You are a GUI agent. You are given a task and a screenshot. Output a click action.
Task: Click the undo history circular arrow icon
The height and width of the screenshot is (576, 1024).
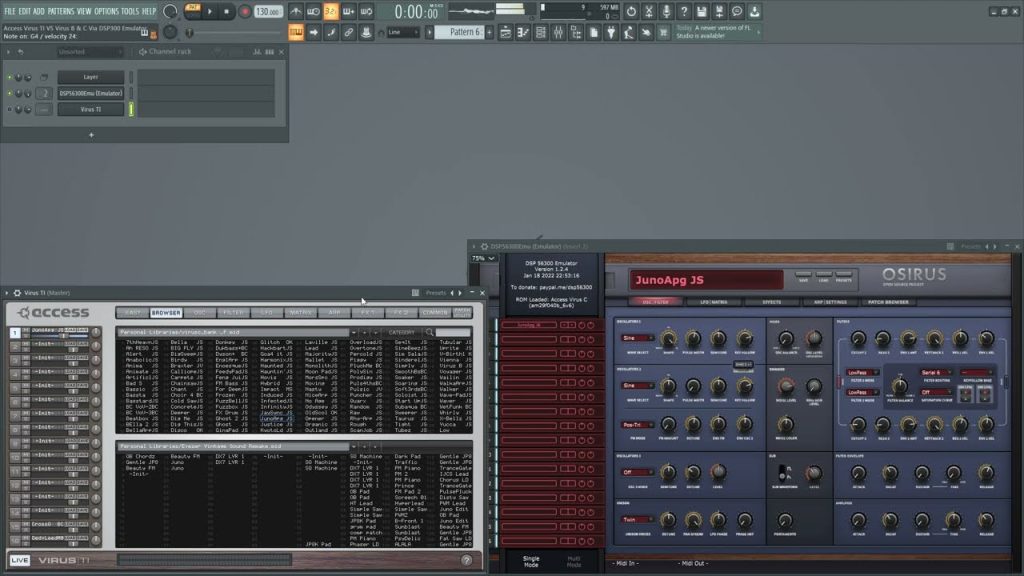point(631,12)
